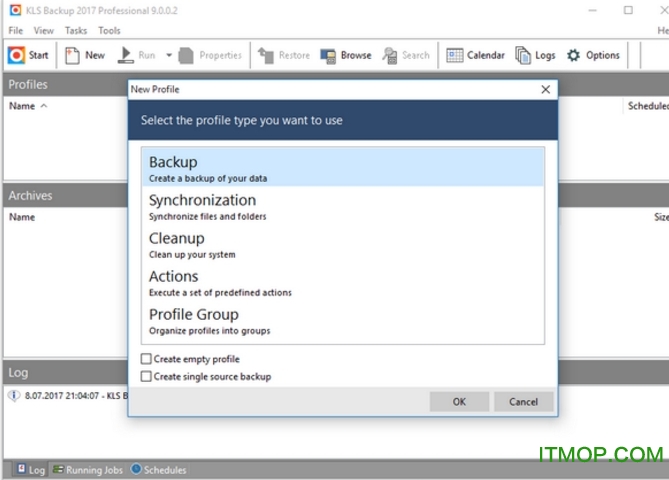Select the Cleanup profile type

pos(343,243)
